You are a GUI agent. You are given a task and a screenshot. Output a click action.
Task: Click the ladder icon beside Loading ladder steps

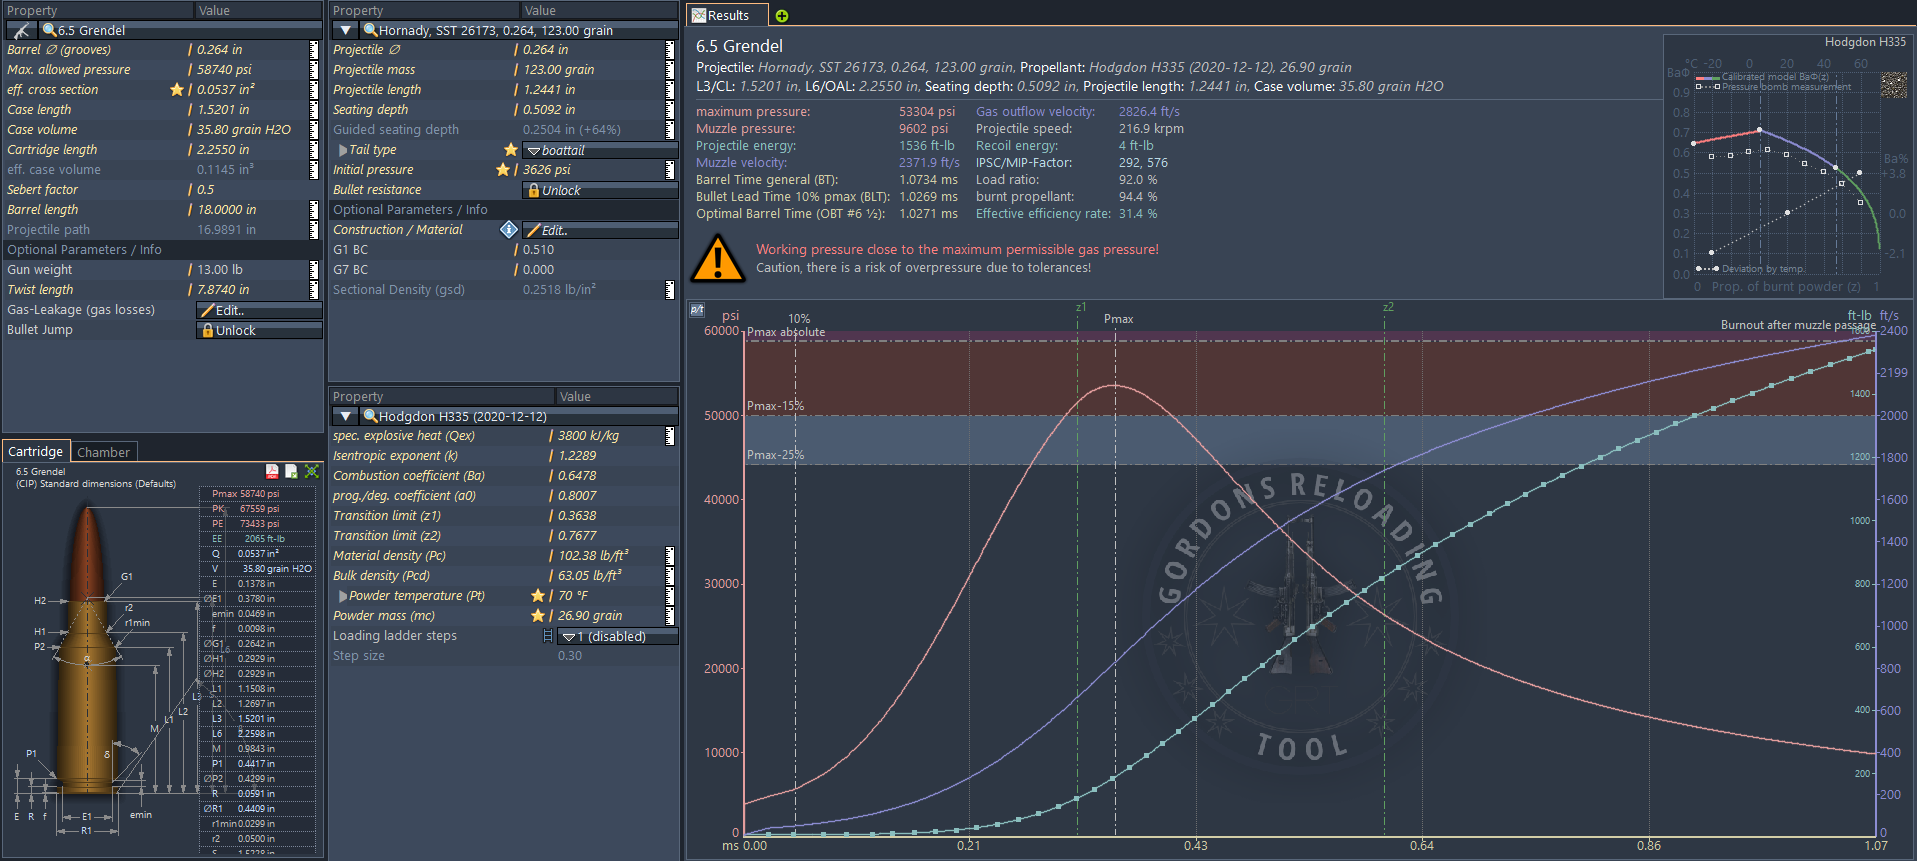tap(548, 636)
